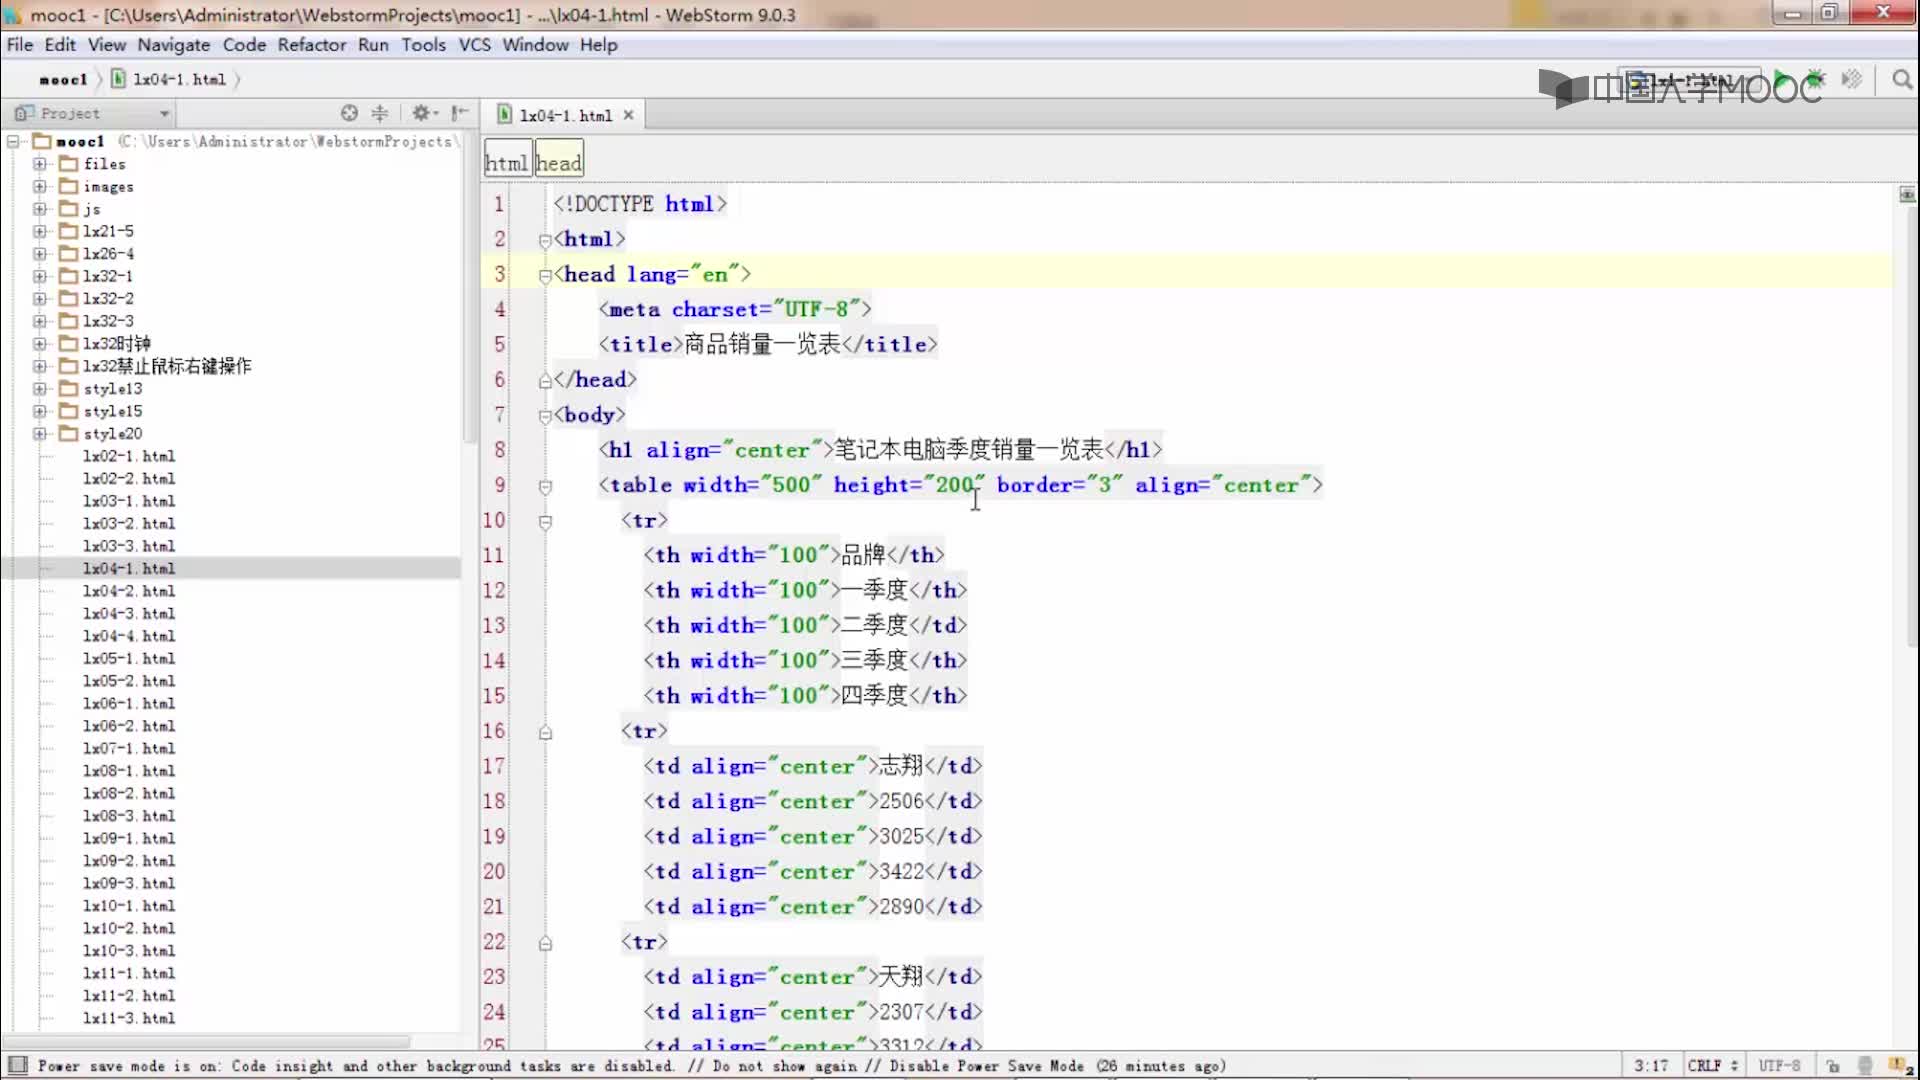Screen dimensions: 1920x1080
Task: Click the Run with Coverage icon
Action: [1852, 79]
